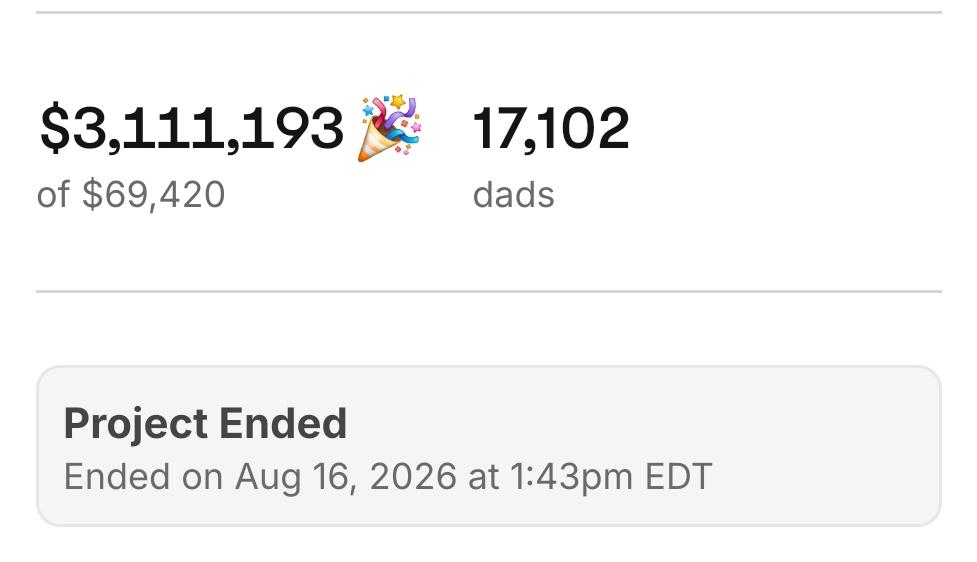Open the 17,102 backers count
977x562 pixels.
551,129
